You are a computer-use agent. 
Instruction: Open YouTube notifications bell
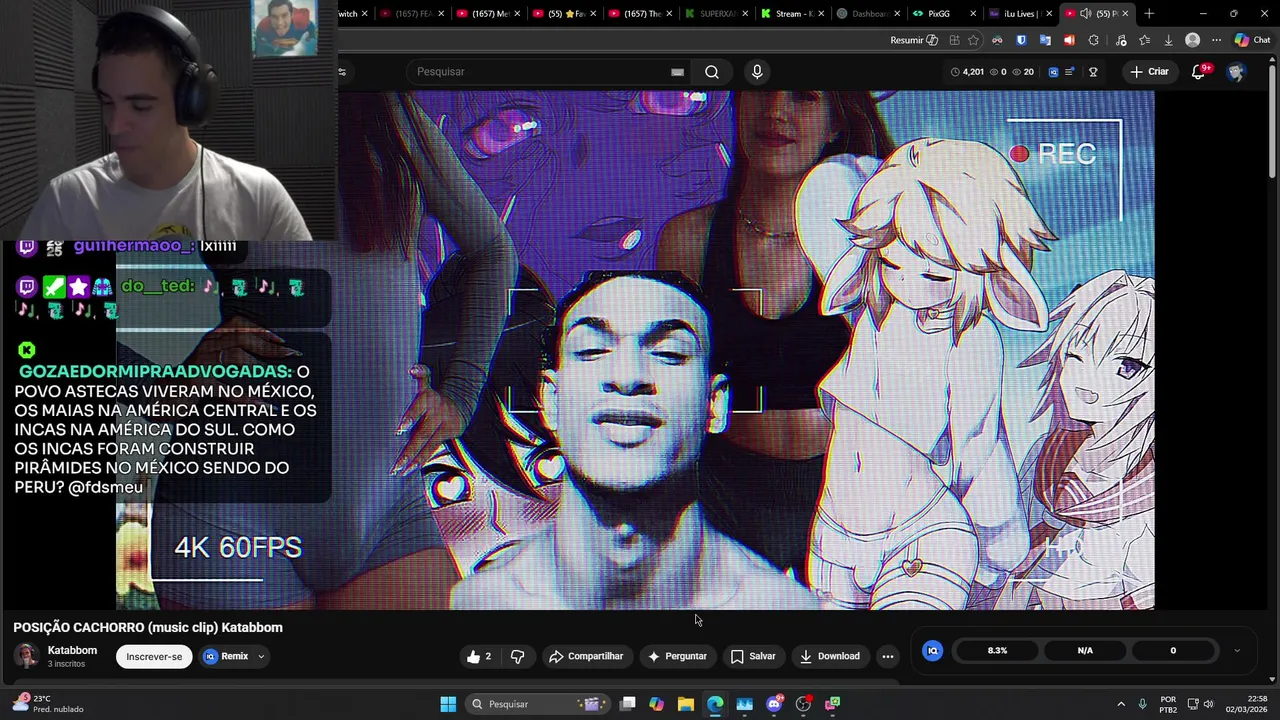1200,71
